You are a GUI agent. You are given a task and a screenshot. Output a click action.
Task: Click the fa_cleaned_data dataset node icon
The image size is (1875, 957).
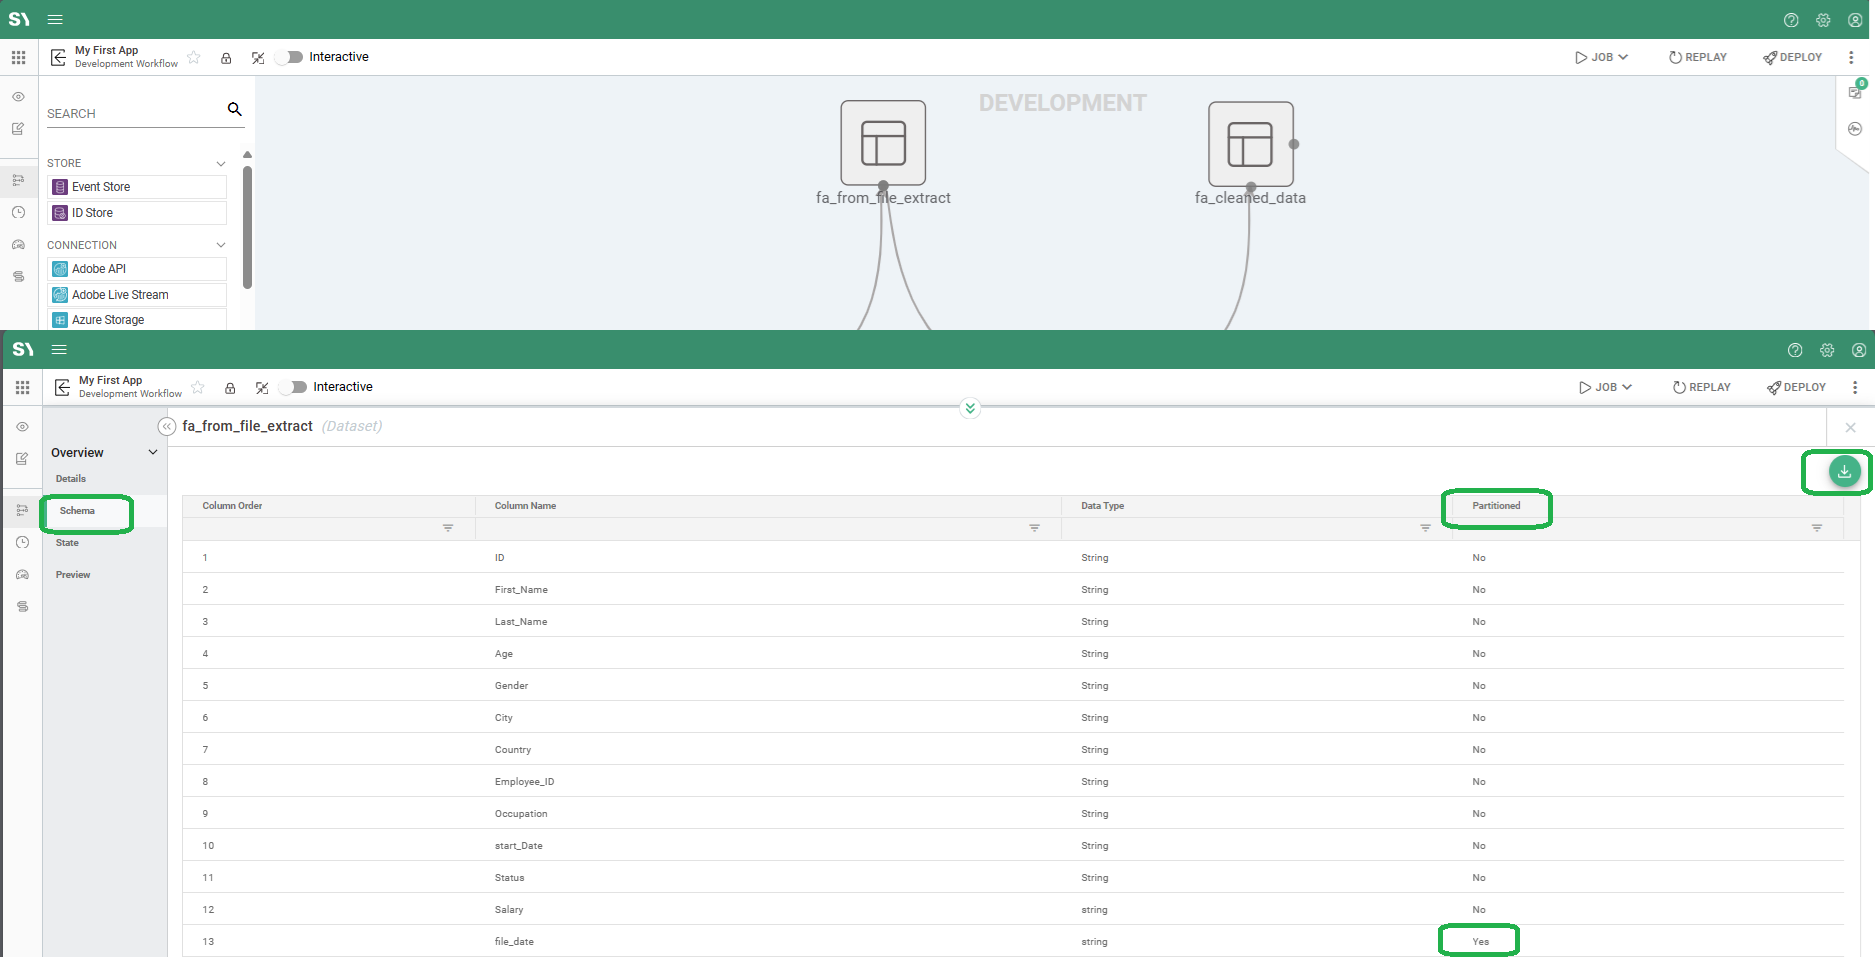coord(1251,143)
